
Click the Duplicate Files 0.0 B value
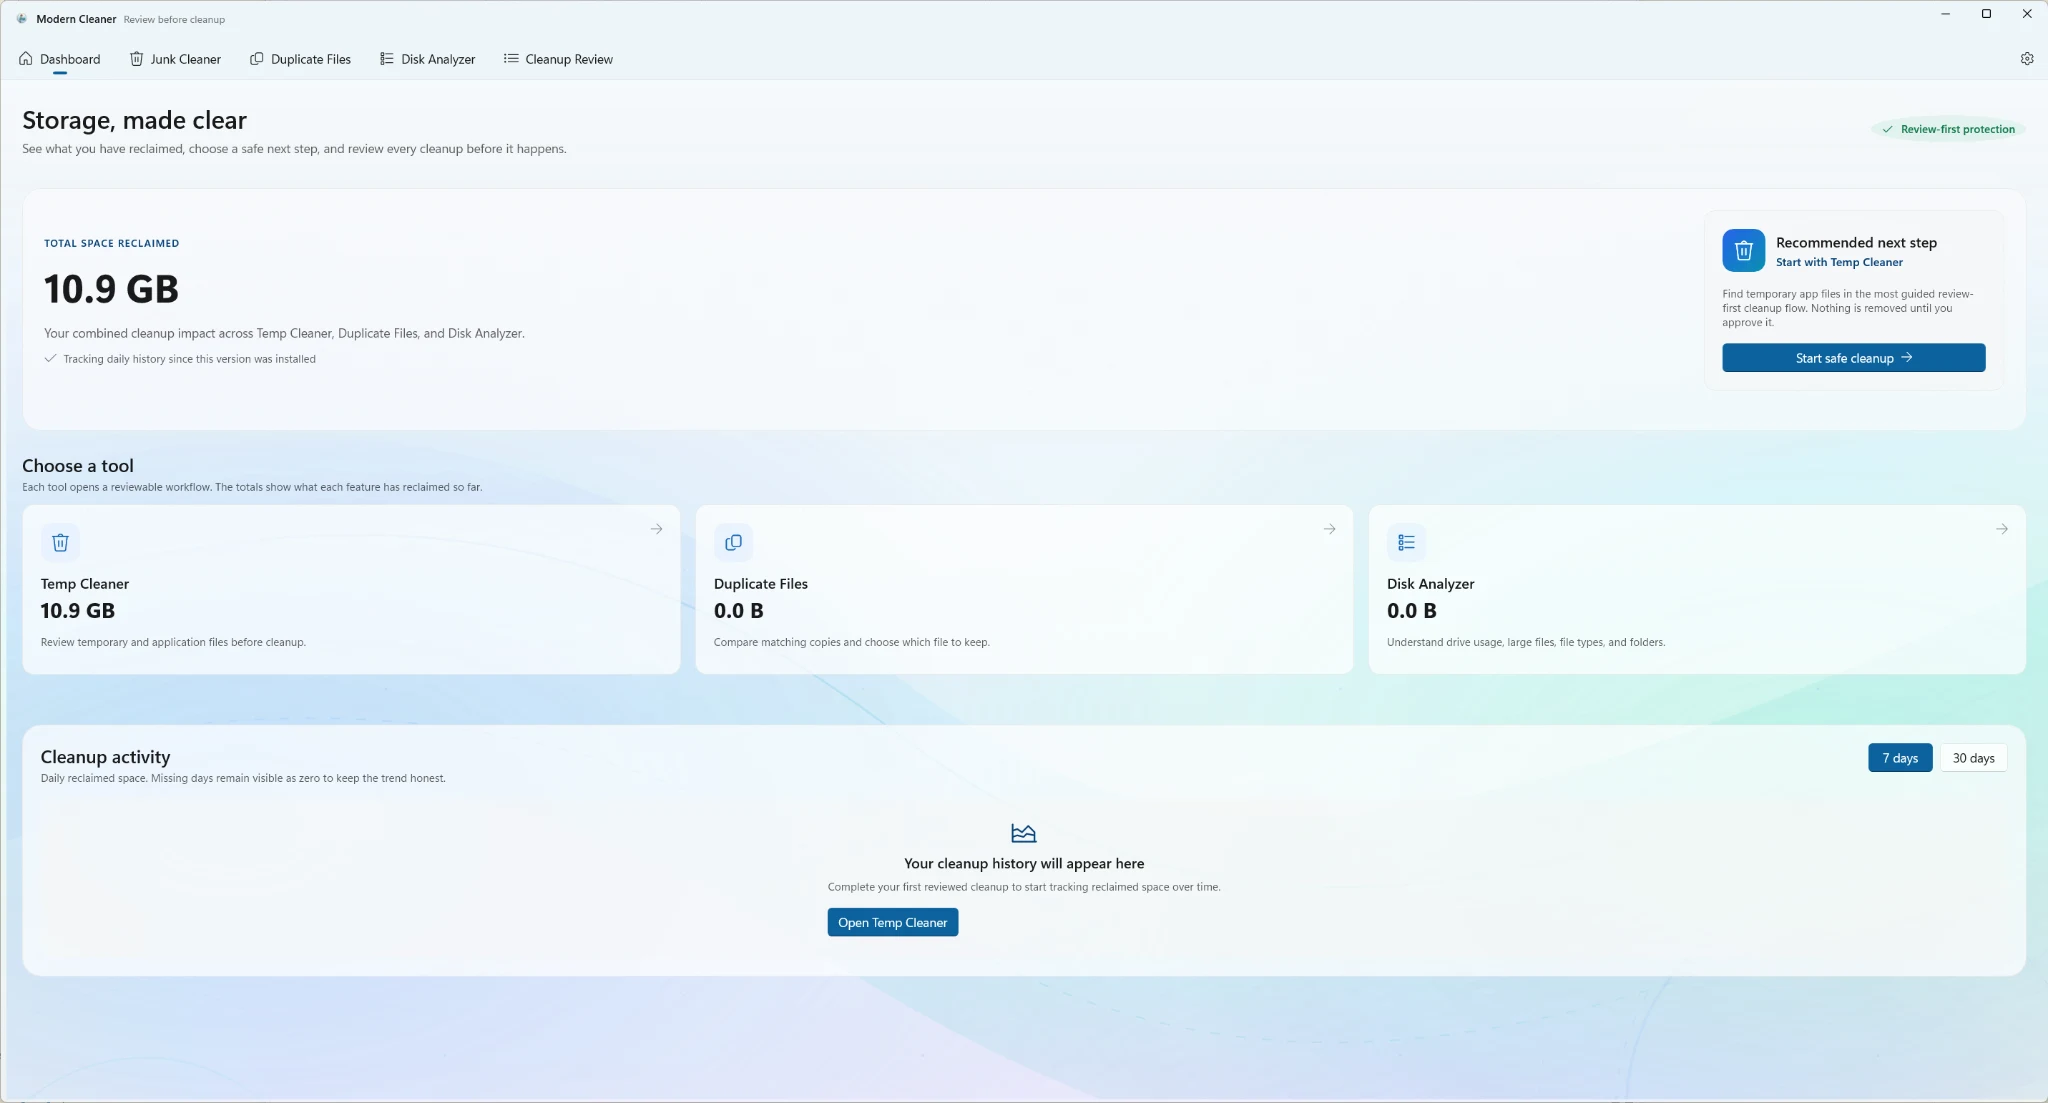coord(739,611)
